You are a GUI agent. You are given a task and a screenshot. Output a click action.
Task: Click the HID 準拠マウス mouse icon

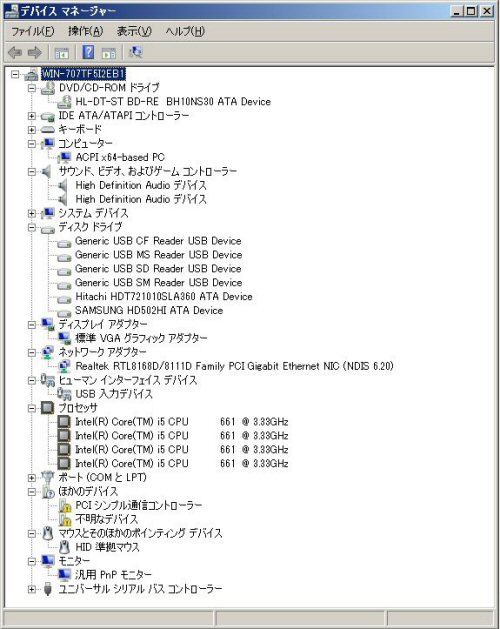pos(64,547)
